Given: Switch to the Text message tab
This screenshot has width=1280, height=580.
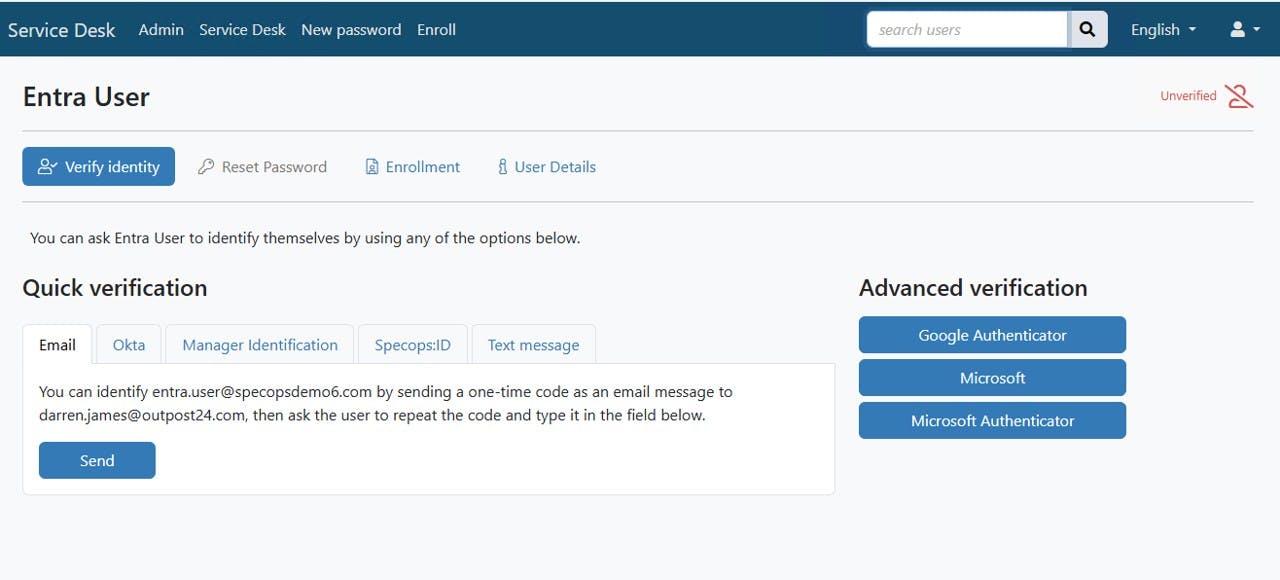Looking at the screenshot, I should pyautogui.click(x=533, y=344).
